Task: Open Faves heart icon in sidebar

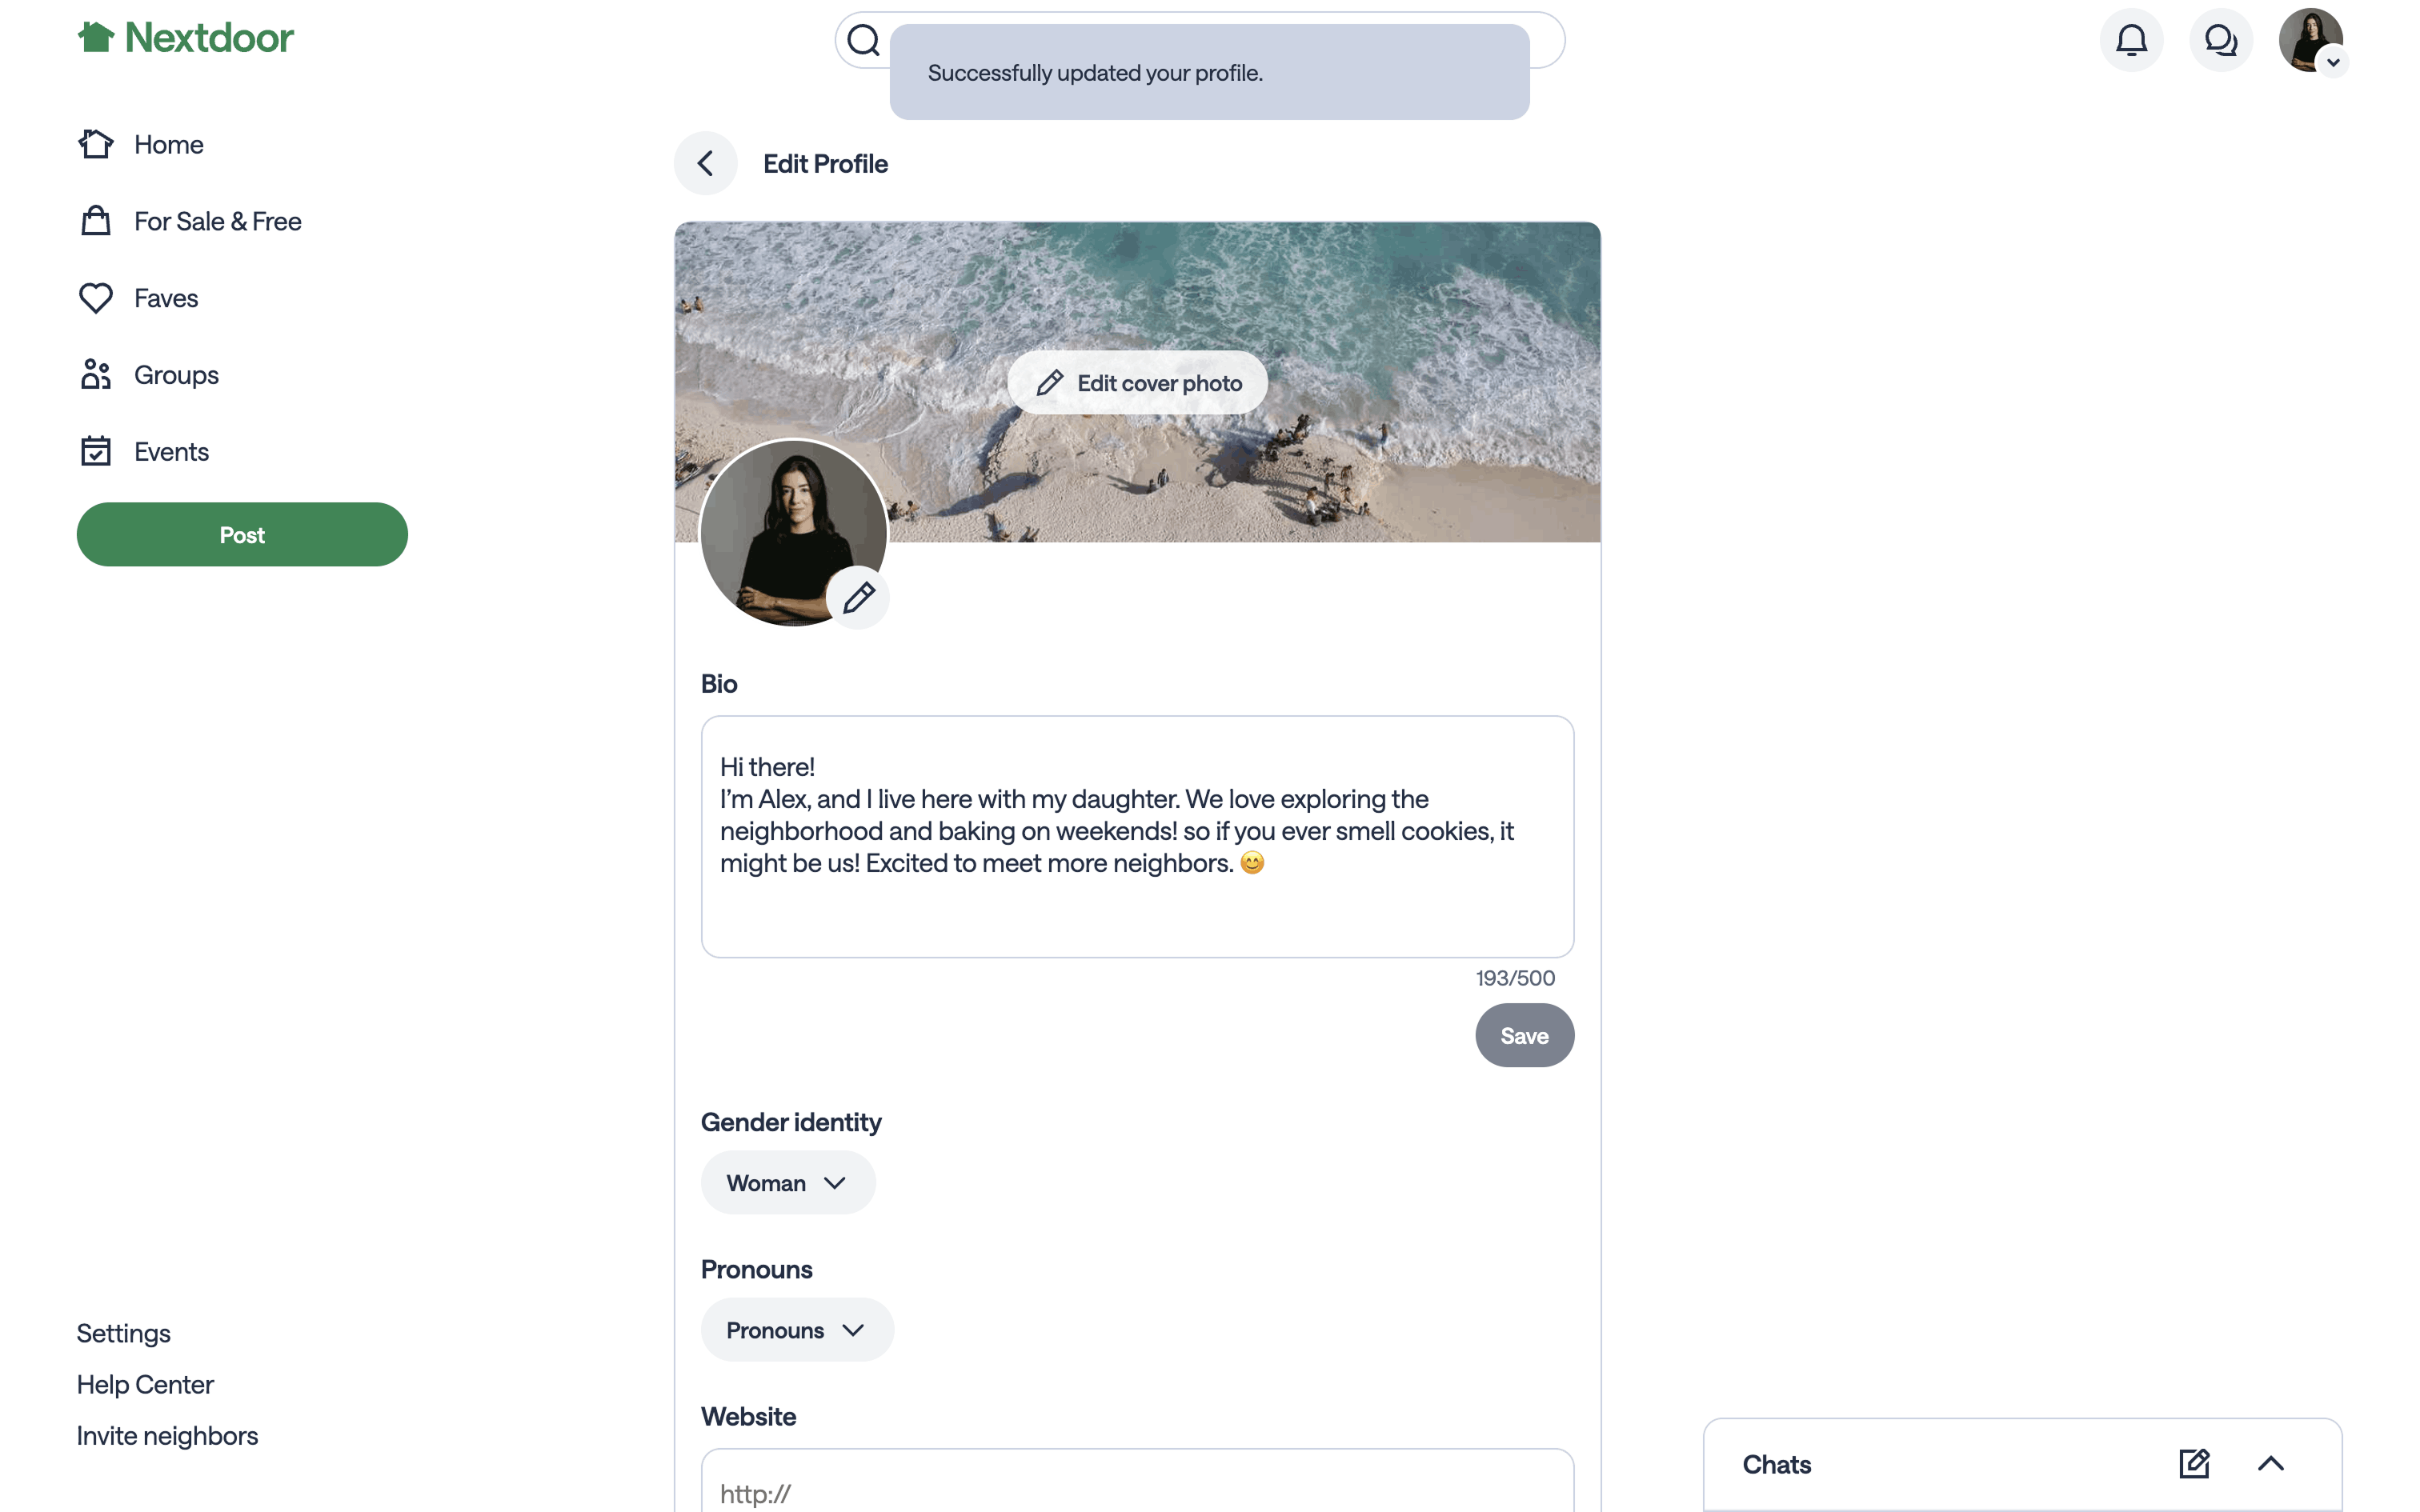Action: click(96, 298)
